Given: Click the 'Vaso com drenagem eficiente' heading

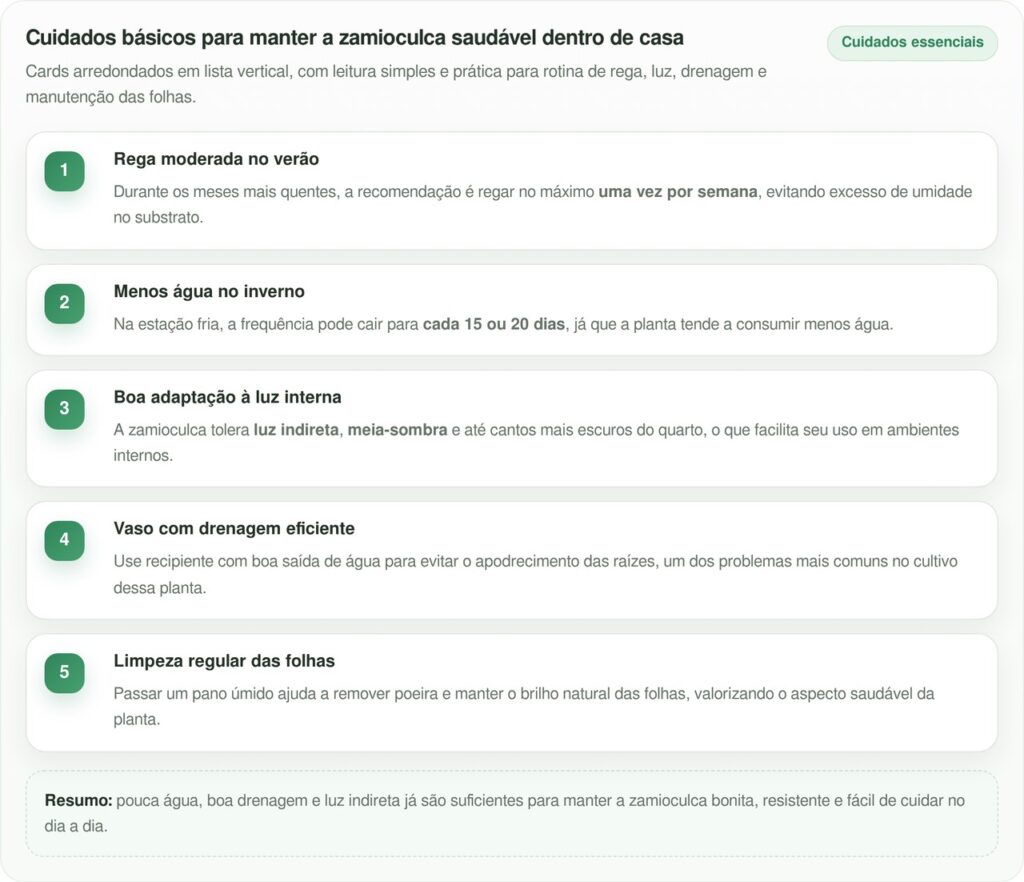Looking at the screenshot, I should click(234, 529).
